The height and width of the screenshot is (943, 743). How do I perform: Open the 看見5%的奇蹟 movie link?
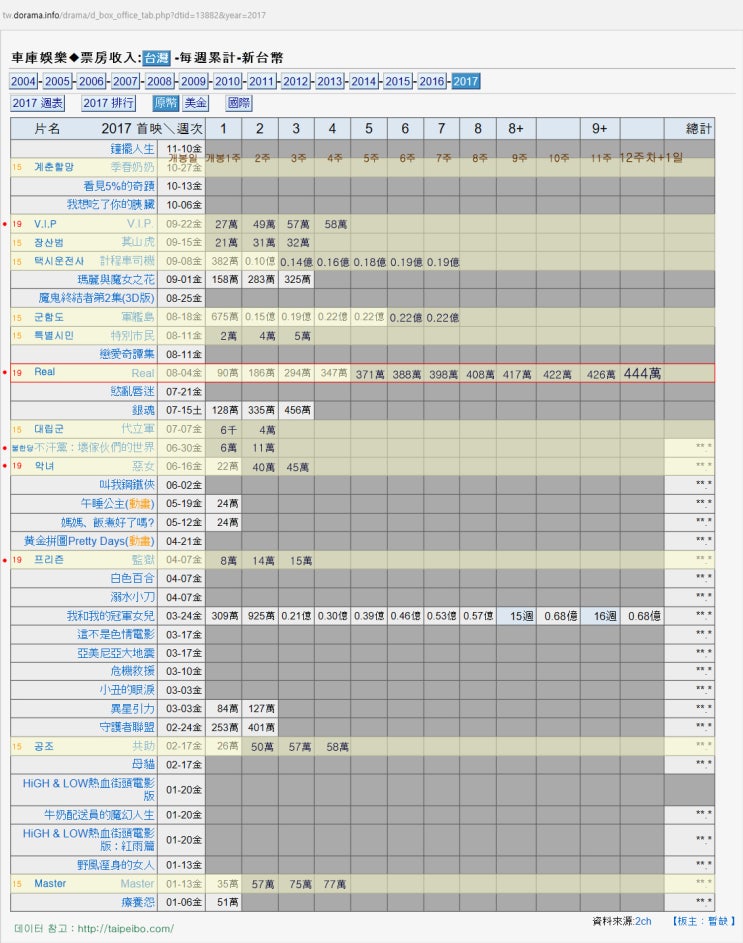click(119, 186)
